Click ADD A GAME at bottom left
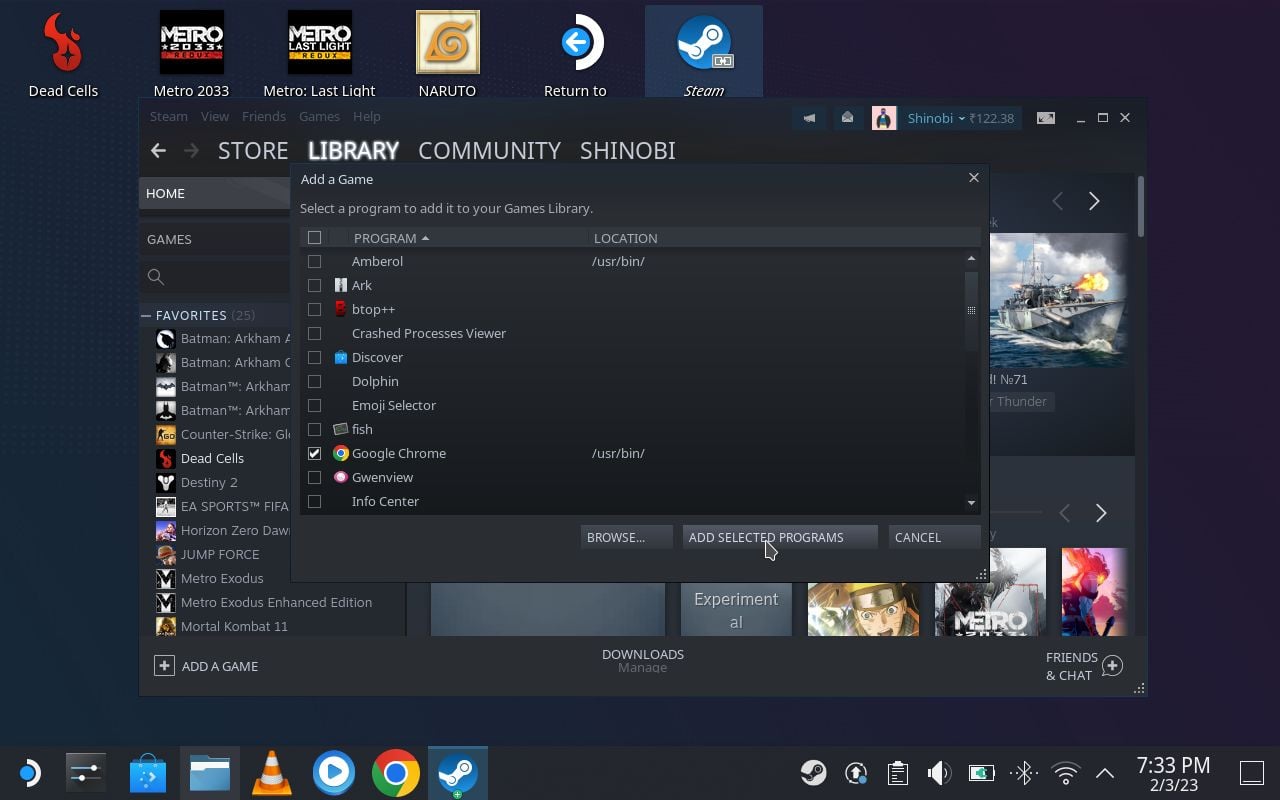This screenshot has width=1280, height=800. 206,666
